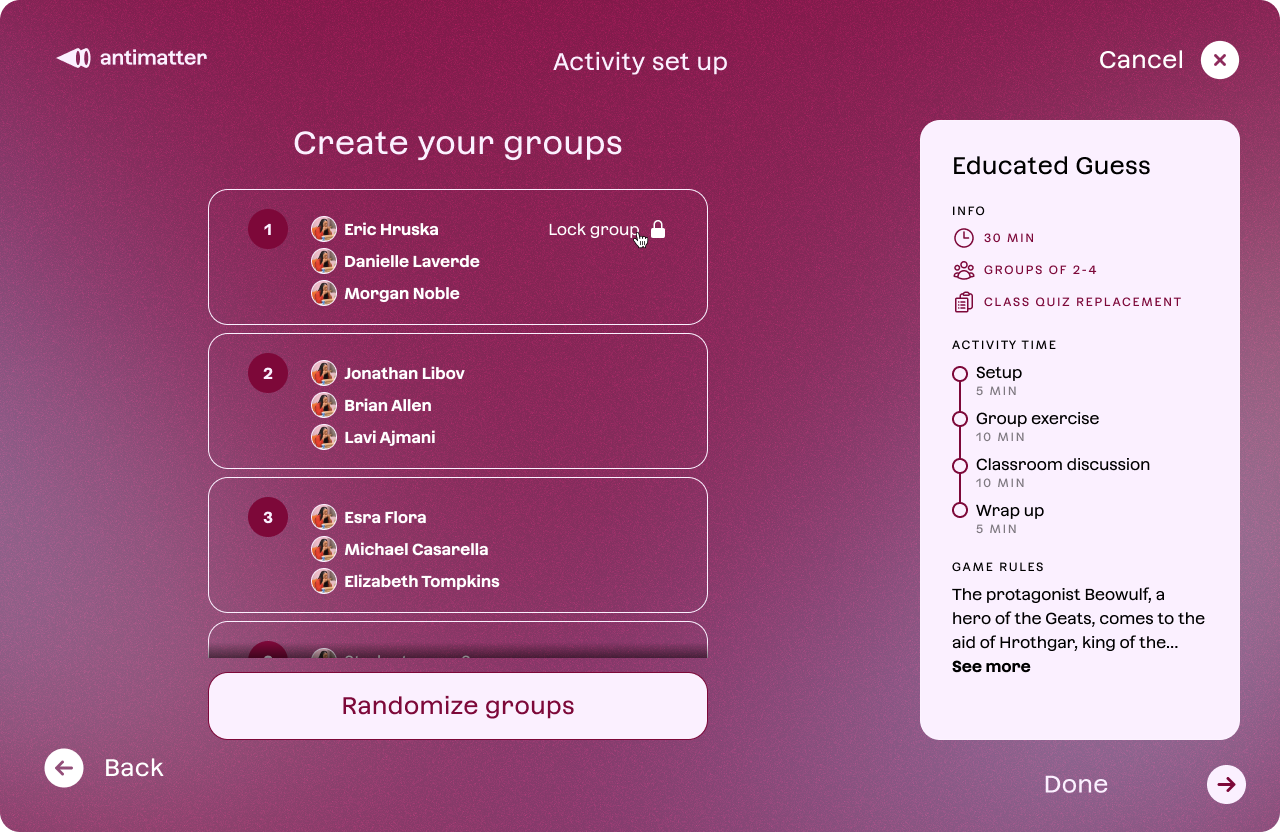Click Michael Casarella's avatar
1286x832 pixels.
(324, 549)
